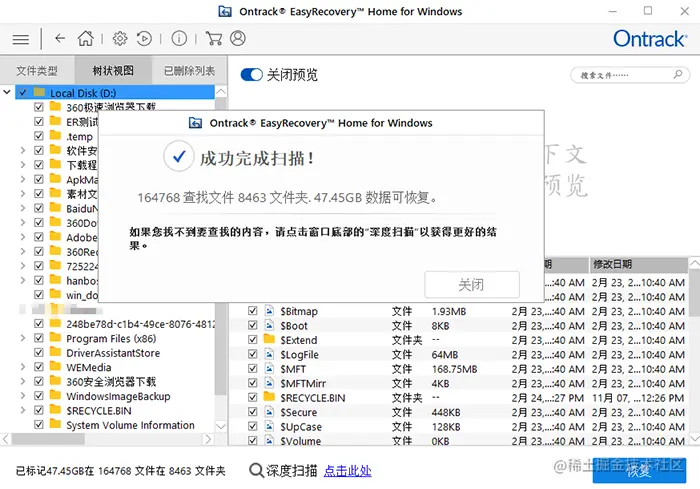
Task: Click the file list scroll up arrow
Action: 695,263
